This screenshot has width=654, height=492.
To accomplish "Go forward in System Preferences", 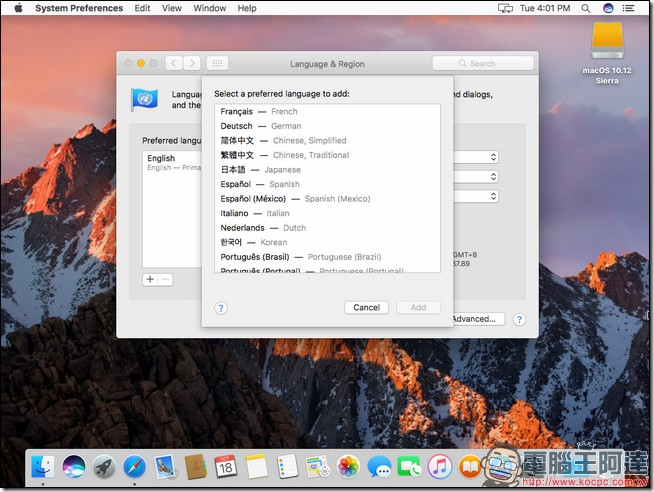I will 192,63.
